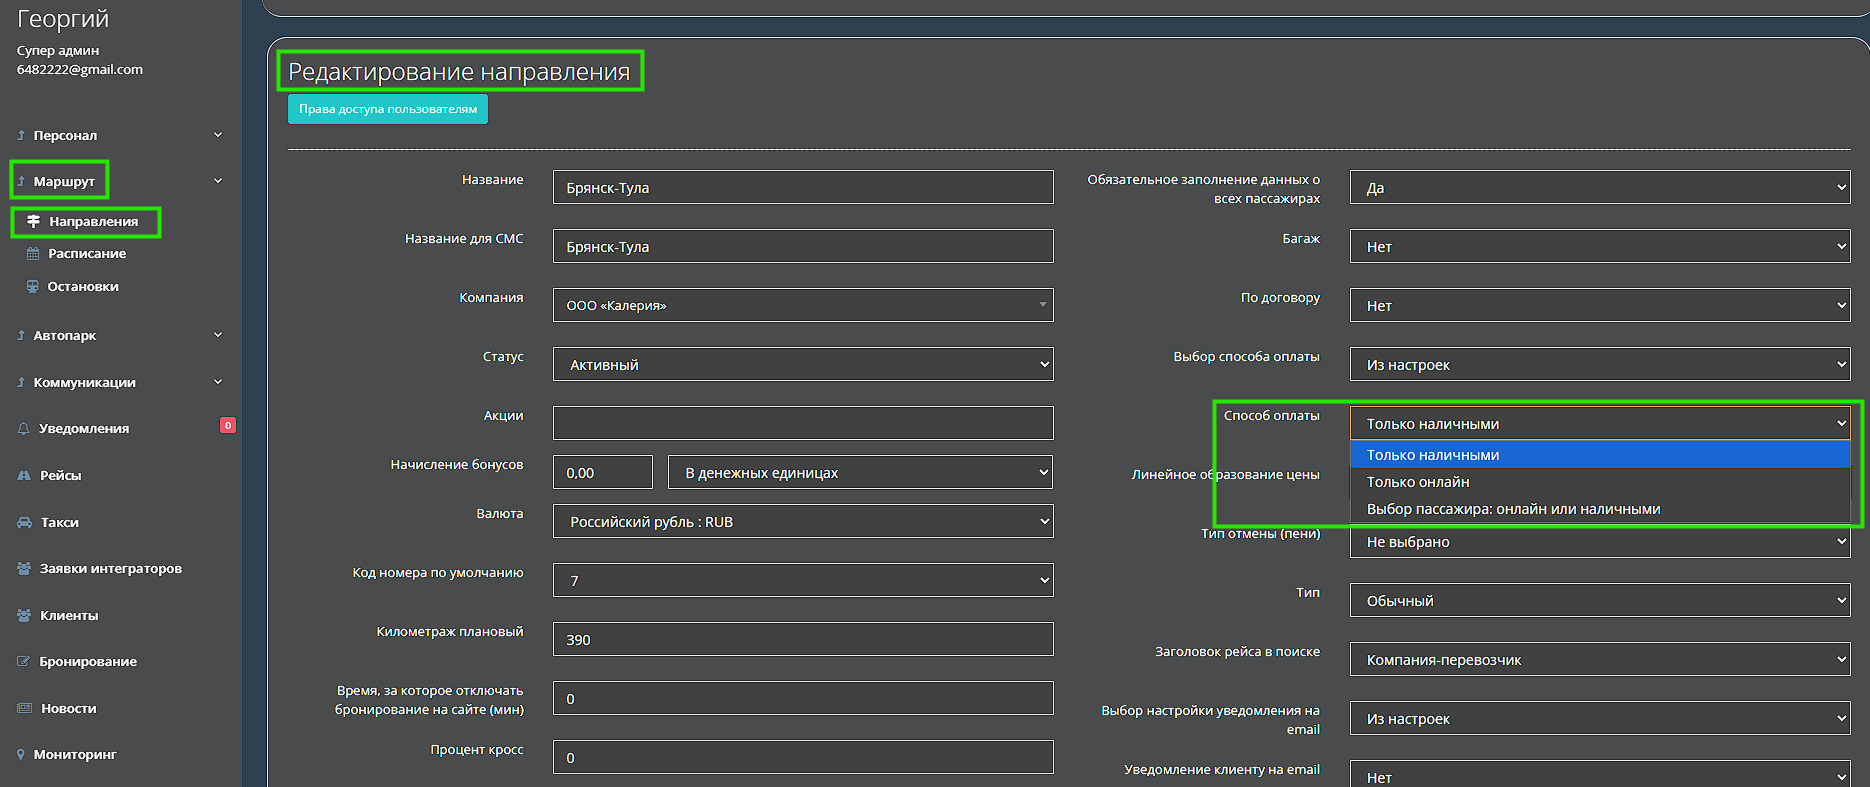Image resolution: width=1870 pixels, height=787 pixels.
Task: Click the taxi car icon in sidebar
Action: (24, 522)
